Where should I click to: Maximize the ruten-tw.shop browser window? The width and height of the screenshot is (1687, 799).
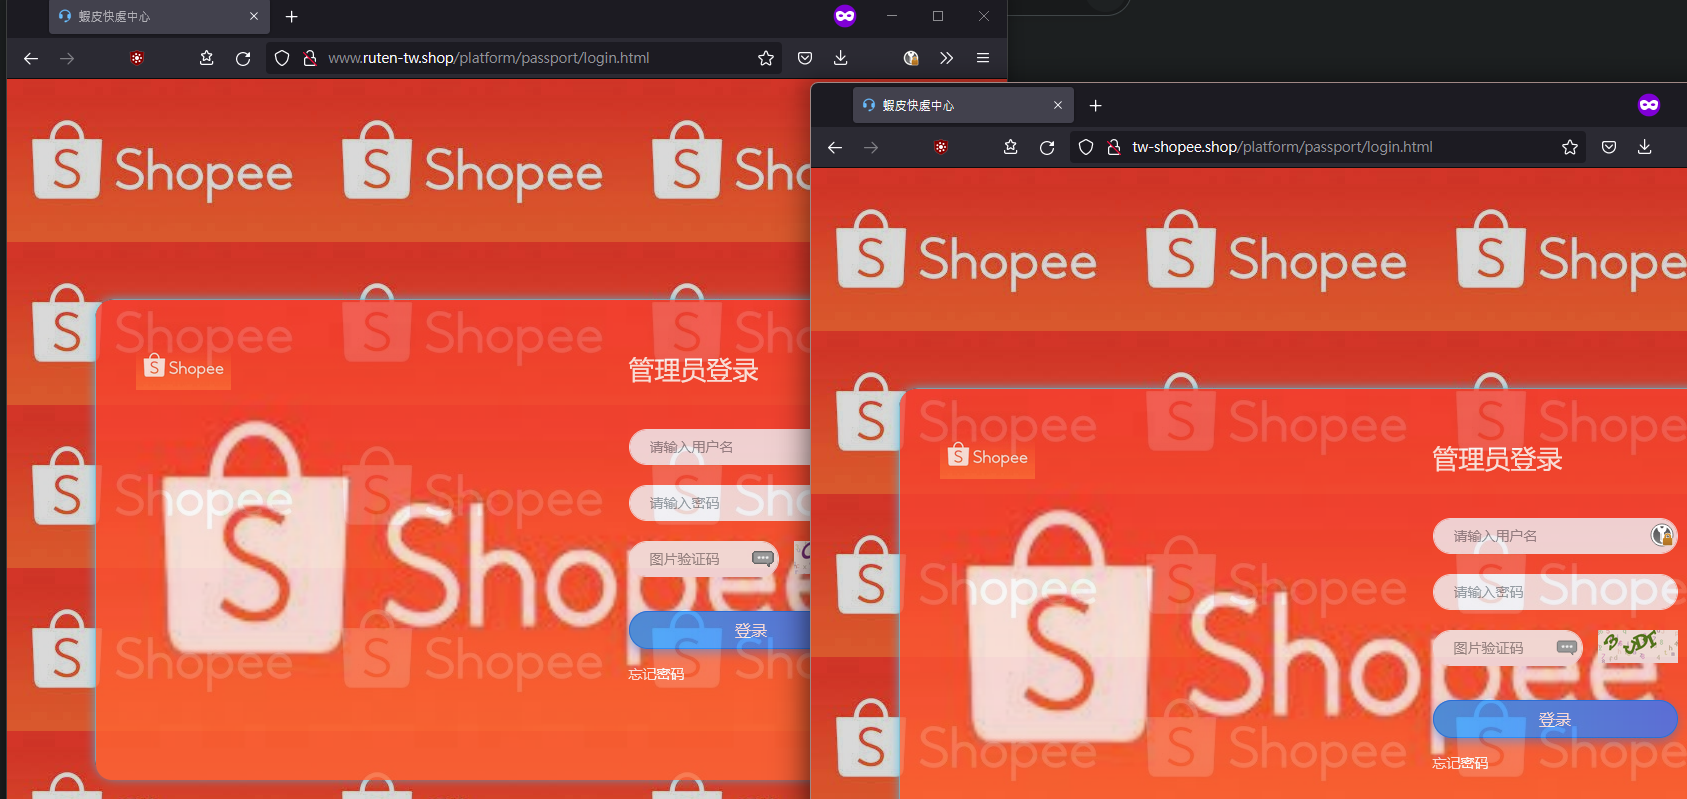pyautogui.click(x=938, y=16)
